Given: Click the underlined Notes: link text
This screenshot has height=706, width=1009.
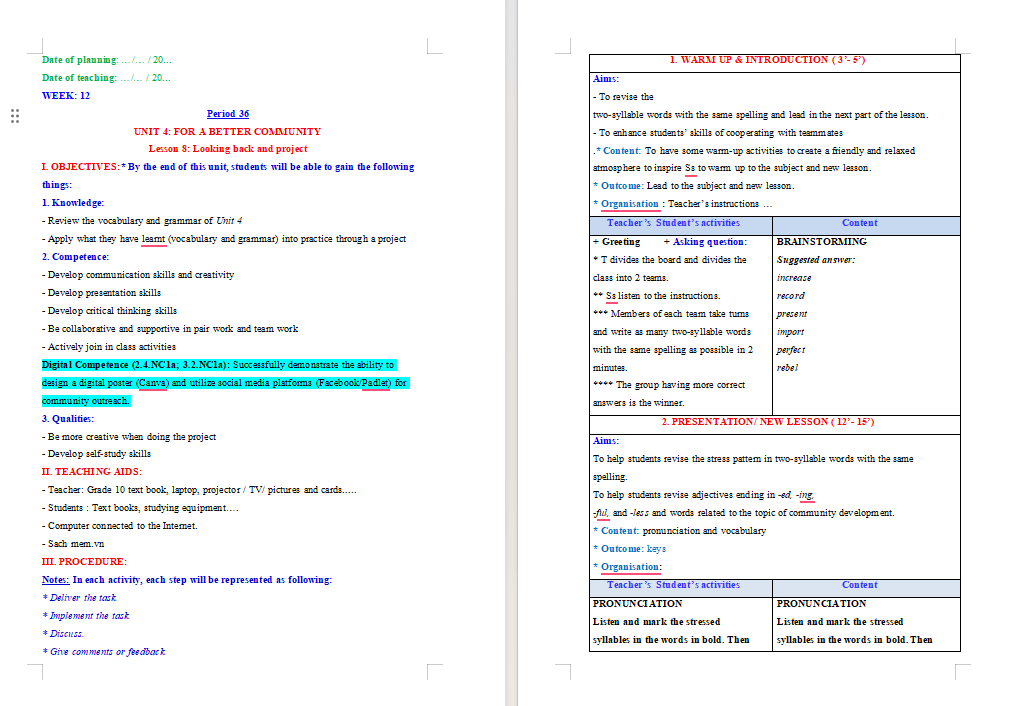Looking at the screenshot, I should [x=55, y=580].
